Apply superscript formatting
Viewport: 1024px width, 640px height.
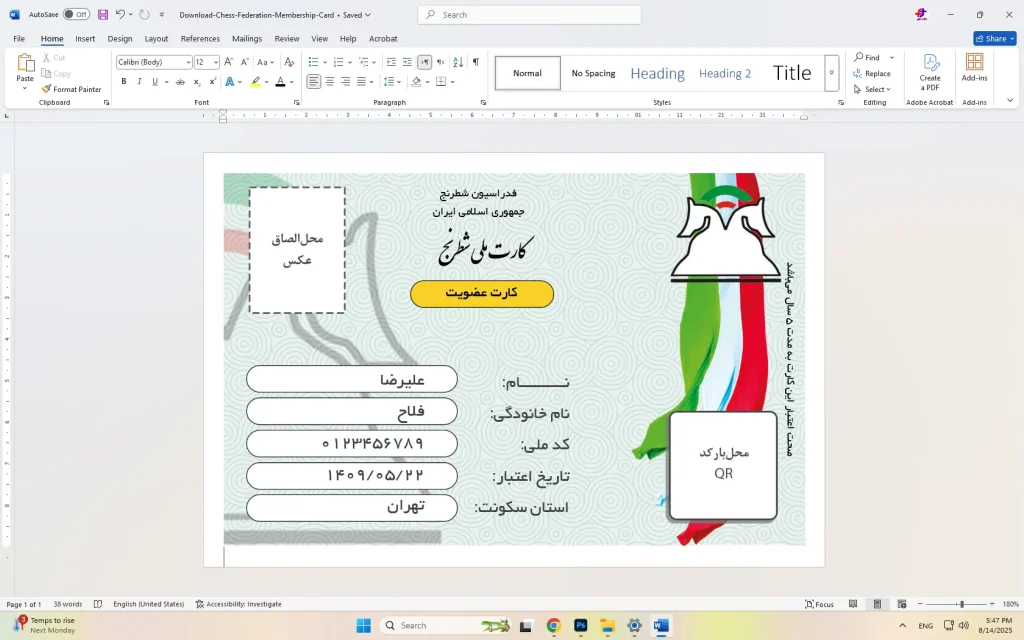click(x=212, y=82)
